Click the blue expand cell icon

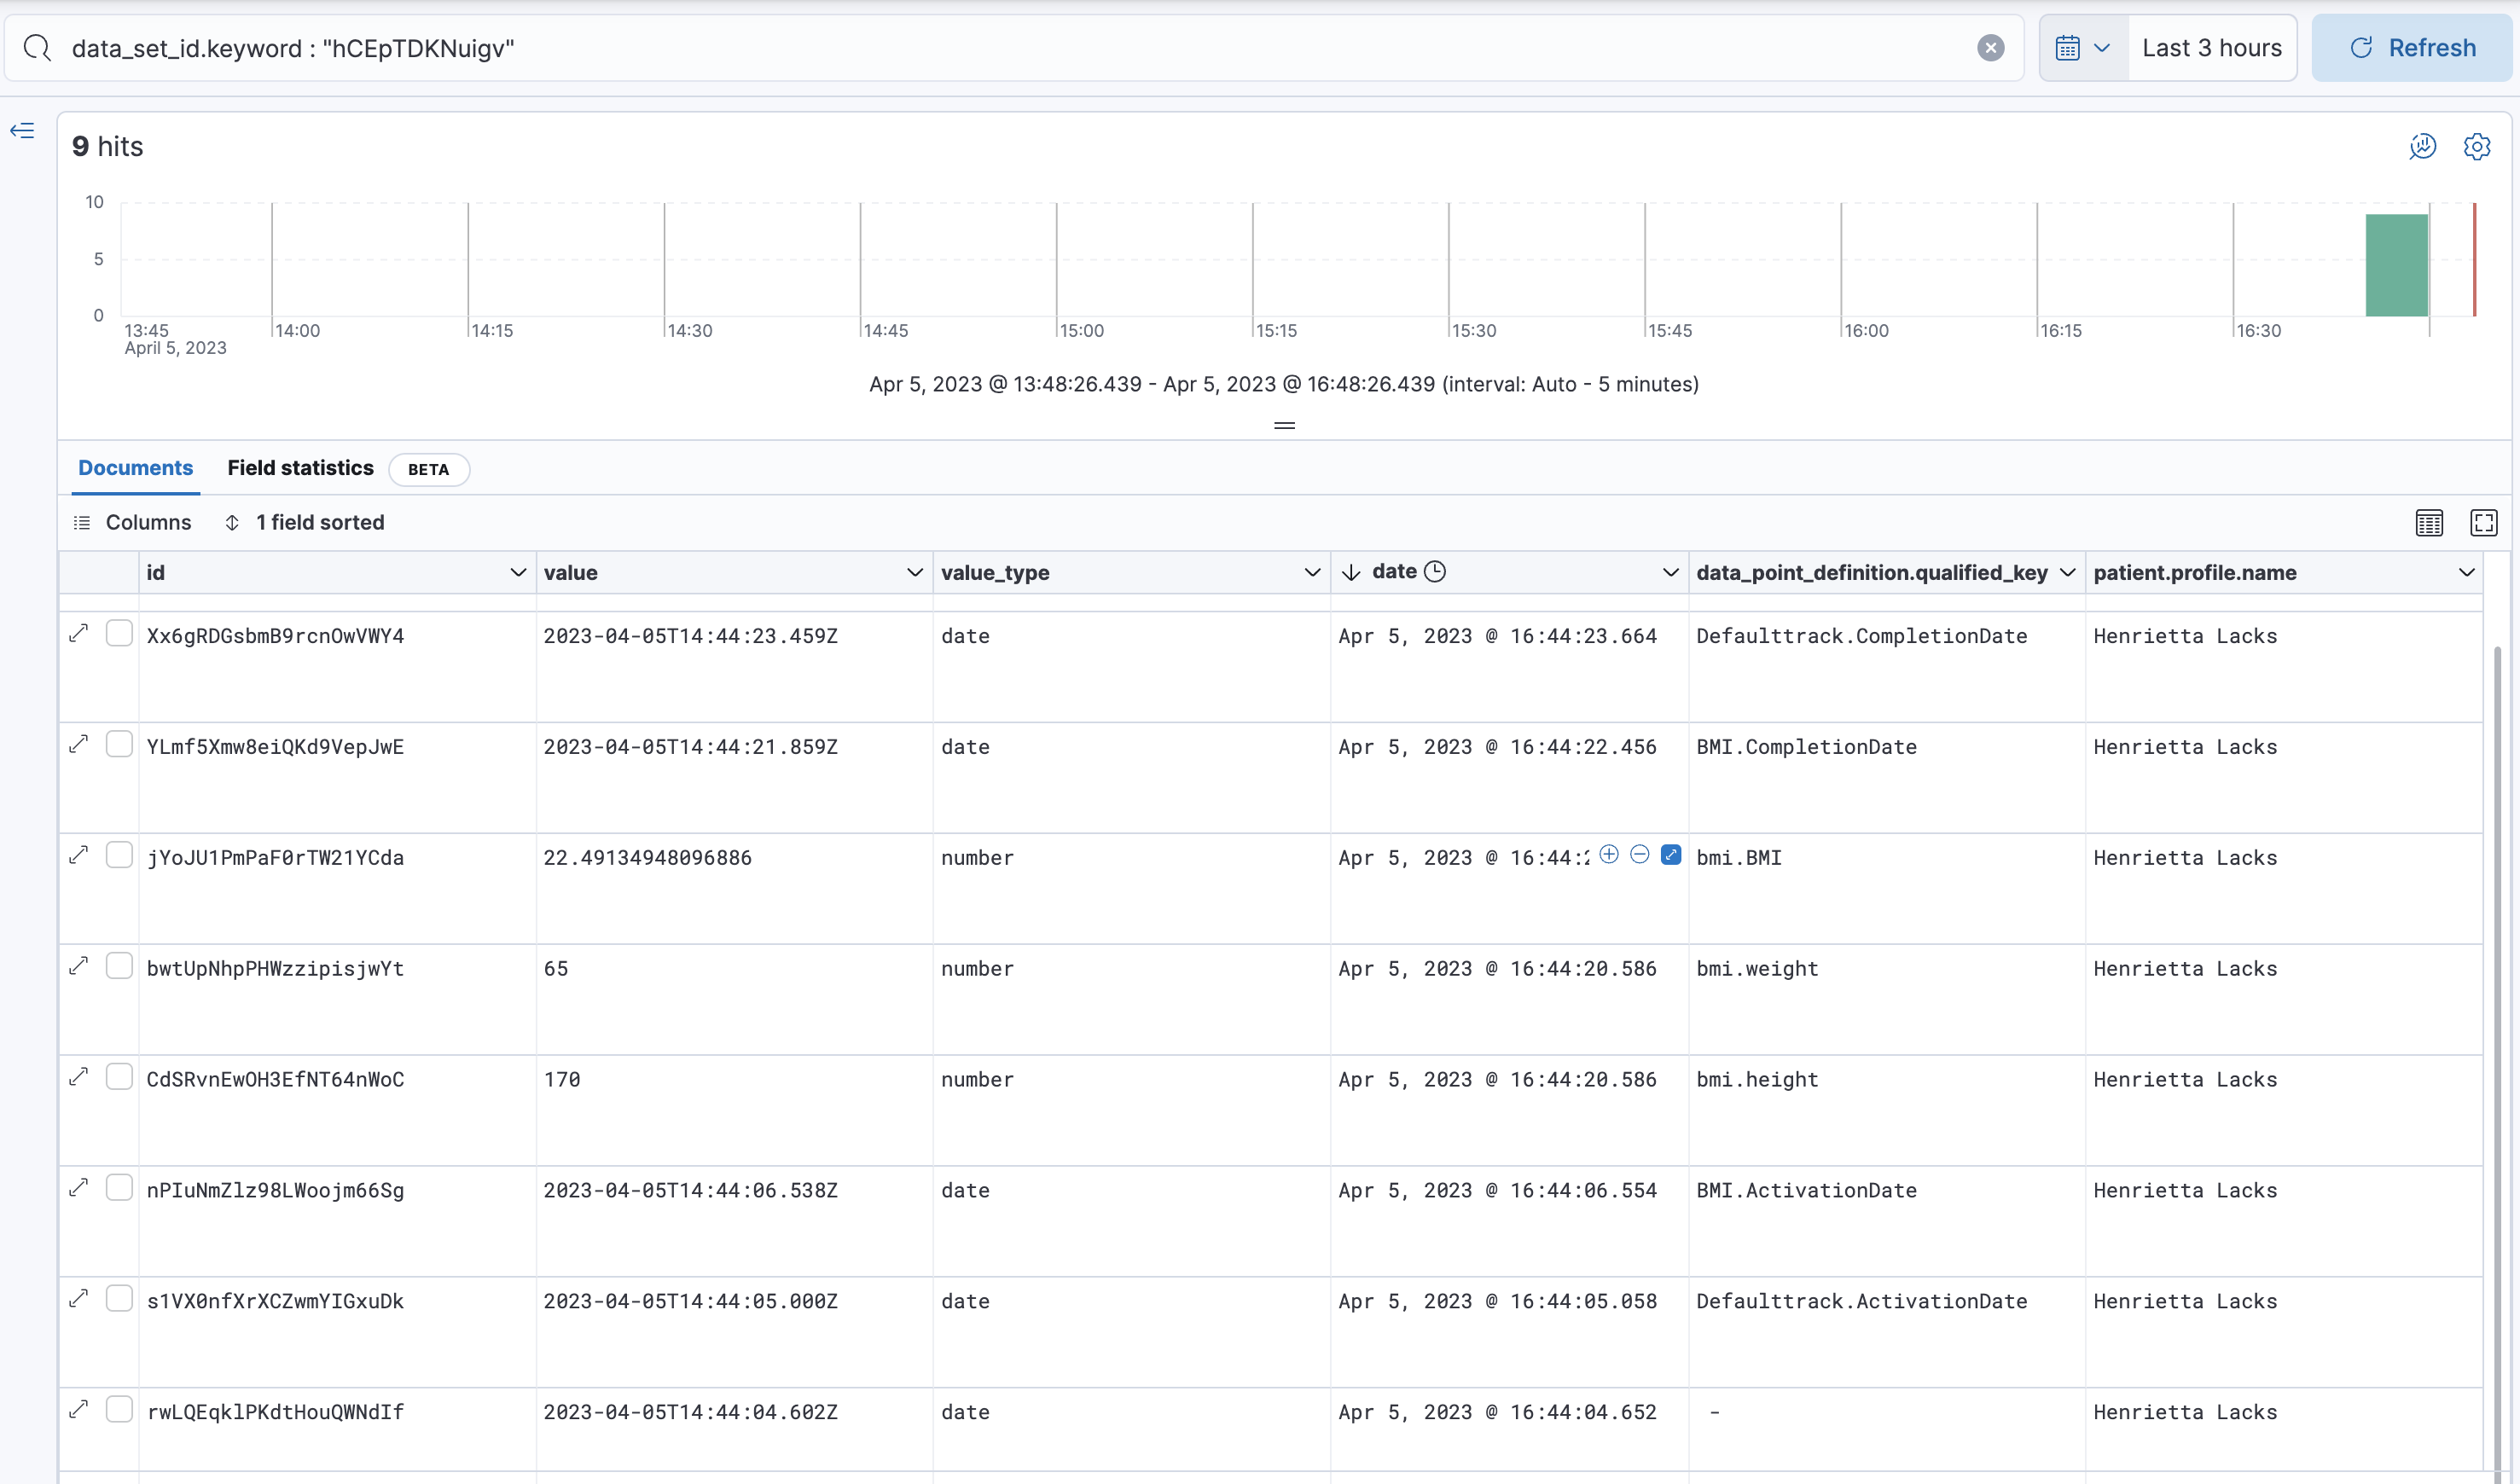click(1671, 854)
